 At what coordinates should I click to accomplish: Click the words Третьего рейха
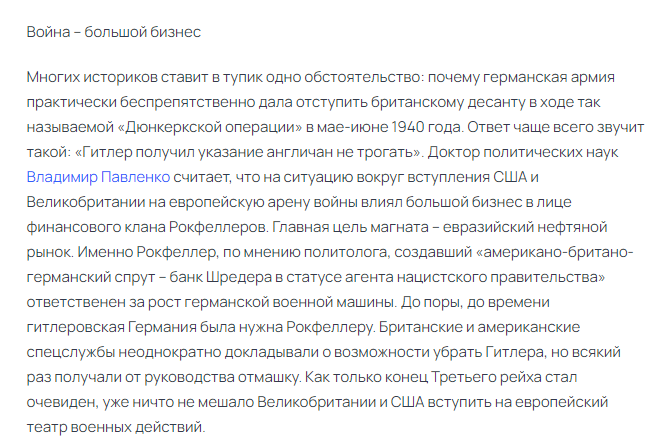point(485,377)
